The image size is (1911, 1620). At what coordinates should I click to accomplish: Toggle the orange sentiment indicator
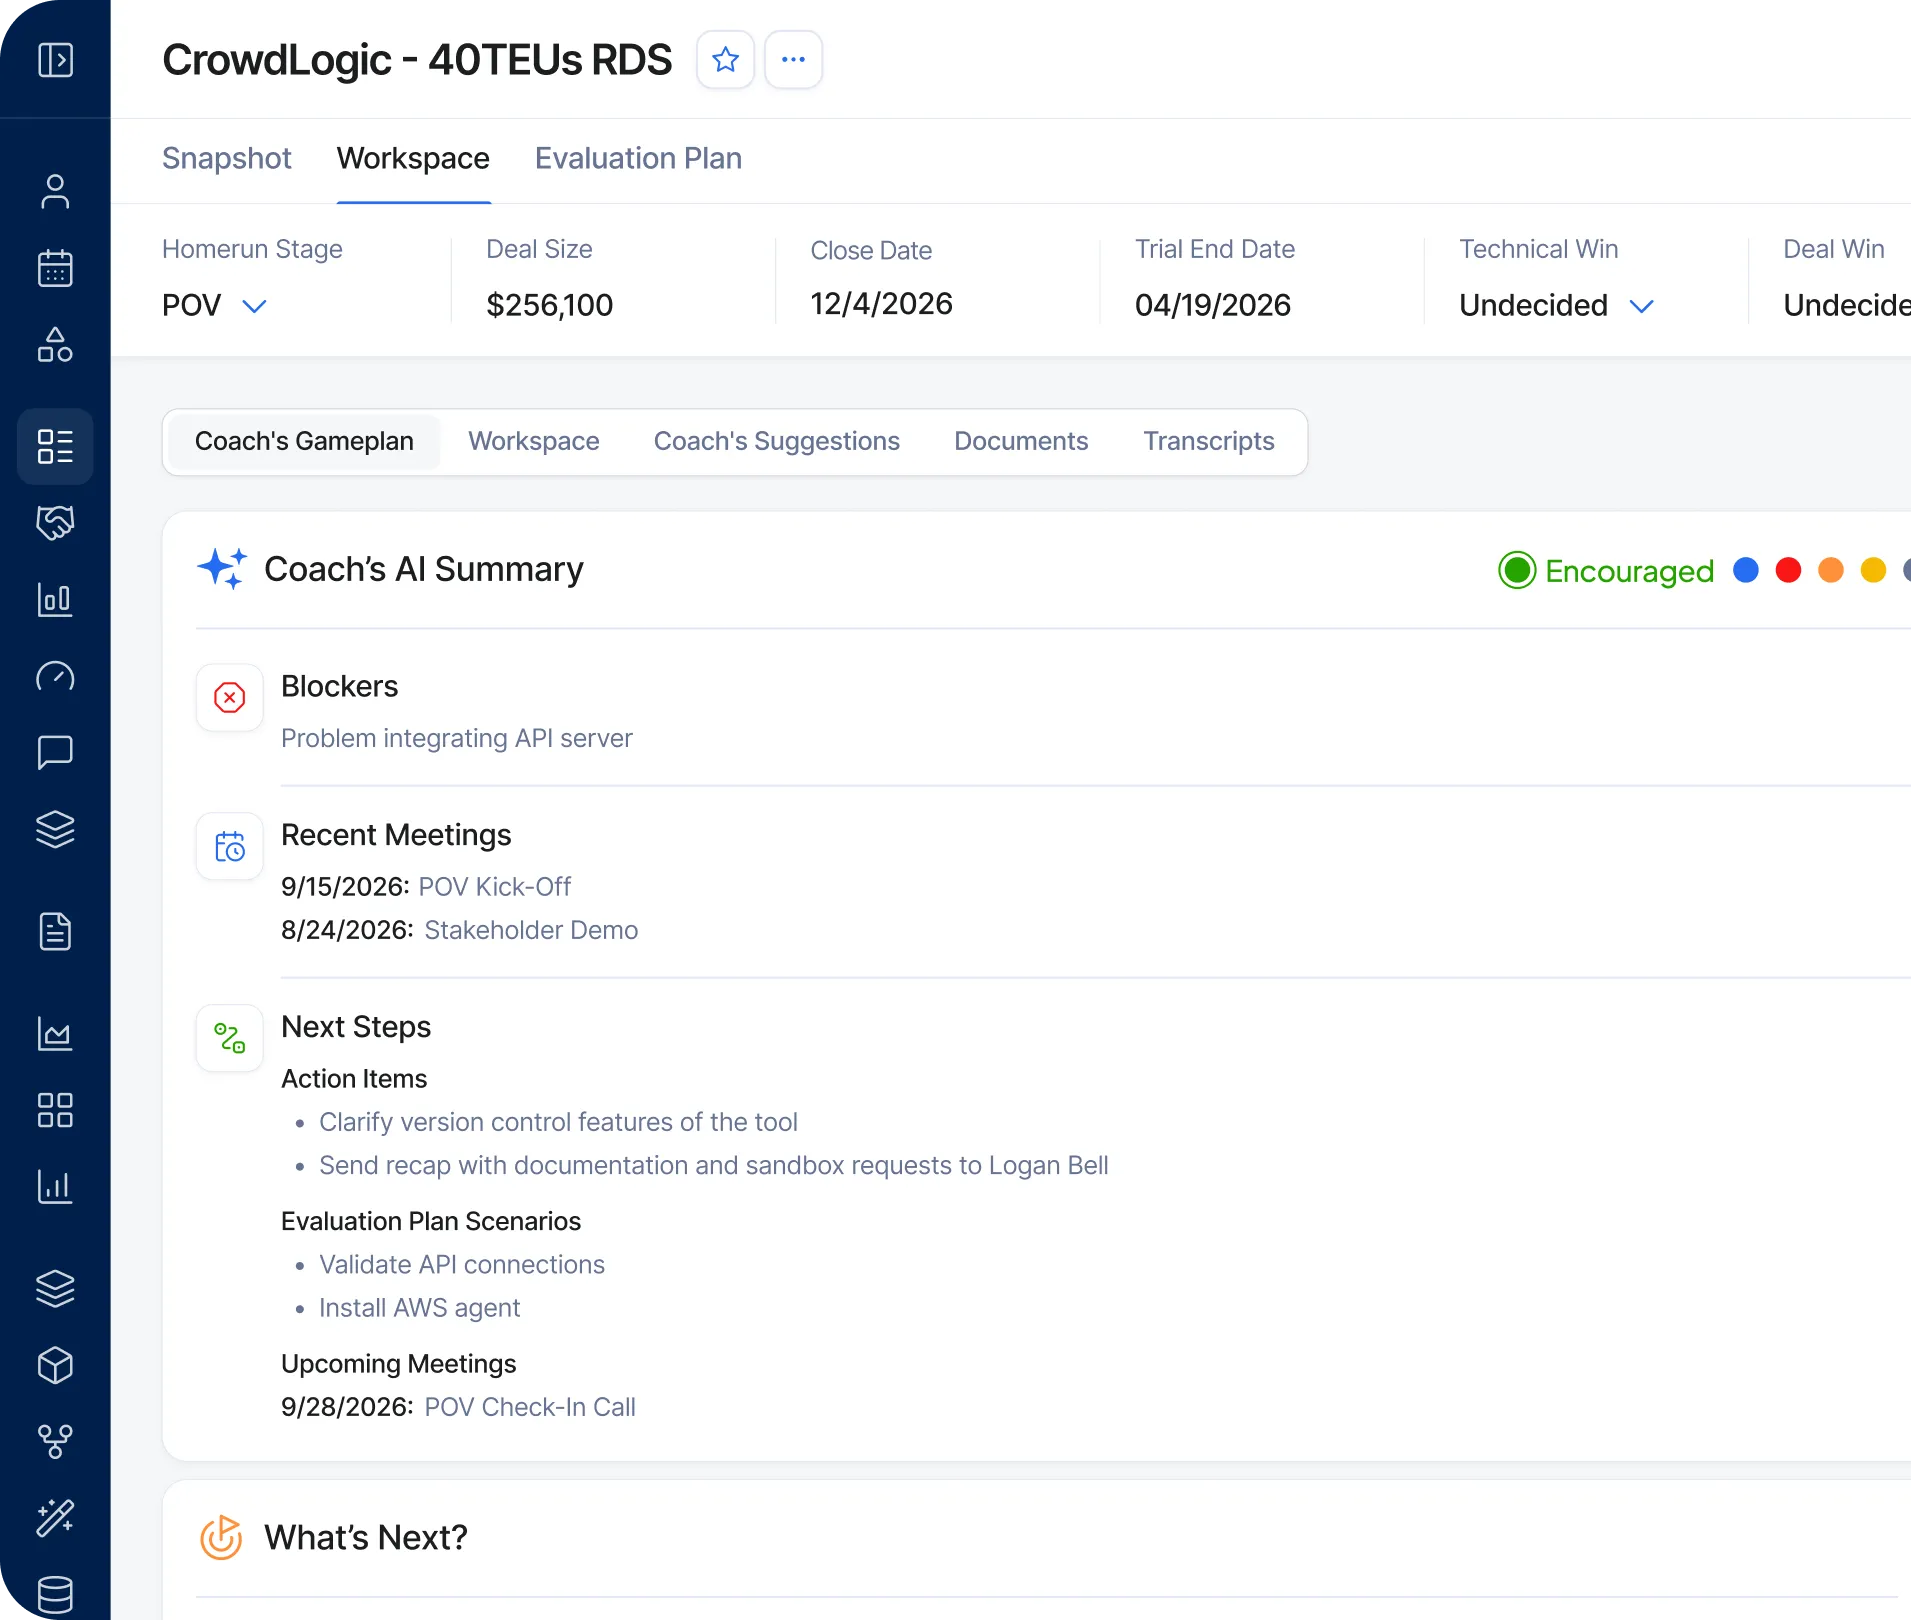click(1830, 570)
